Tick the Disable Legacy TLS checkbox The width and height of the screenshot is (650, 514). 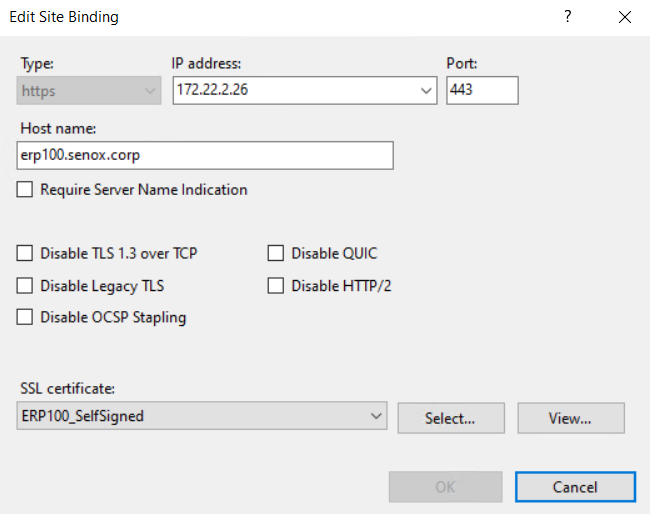tap(25, 285)
